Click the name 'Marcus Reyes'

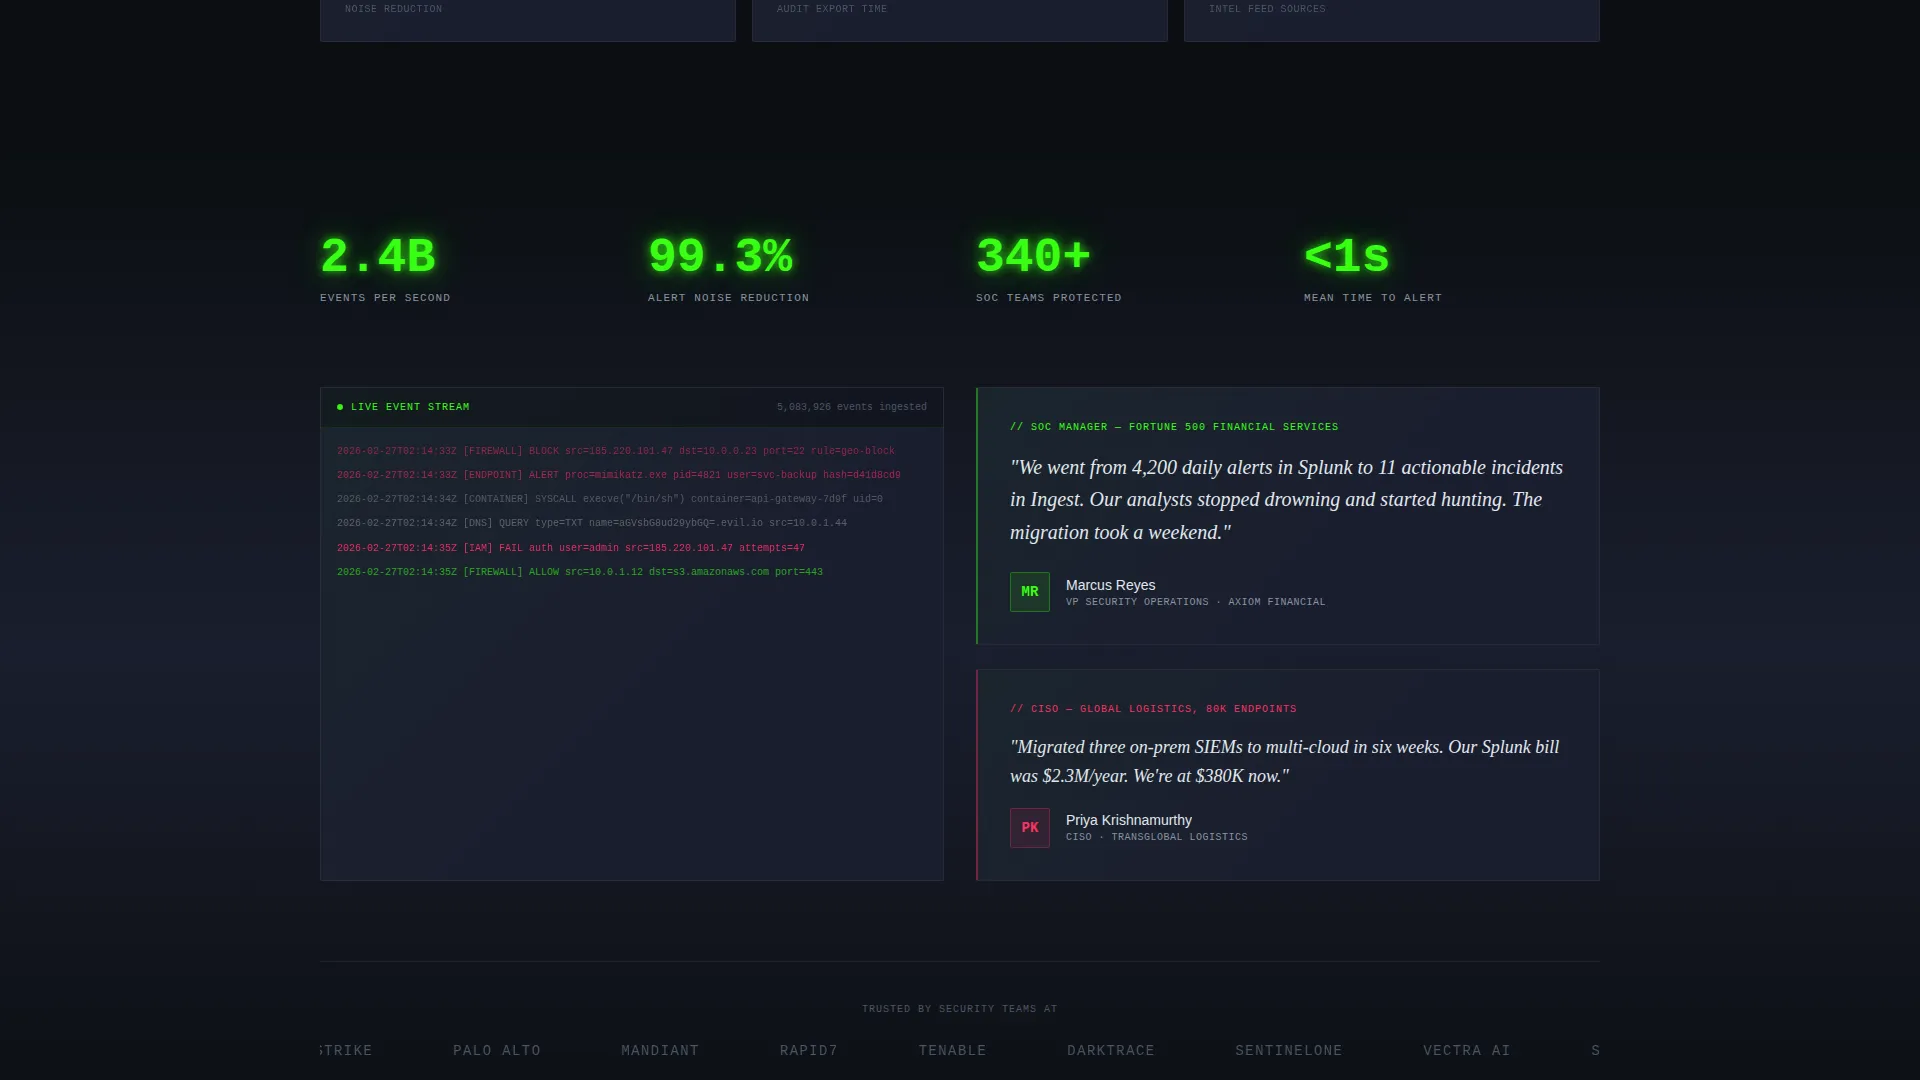(1110, 585)
